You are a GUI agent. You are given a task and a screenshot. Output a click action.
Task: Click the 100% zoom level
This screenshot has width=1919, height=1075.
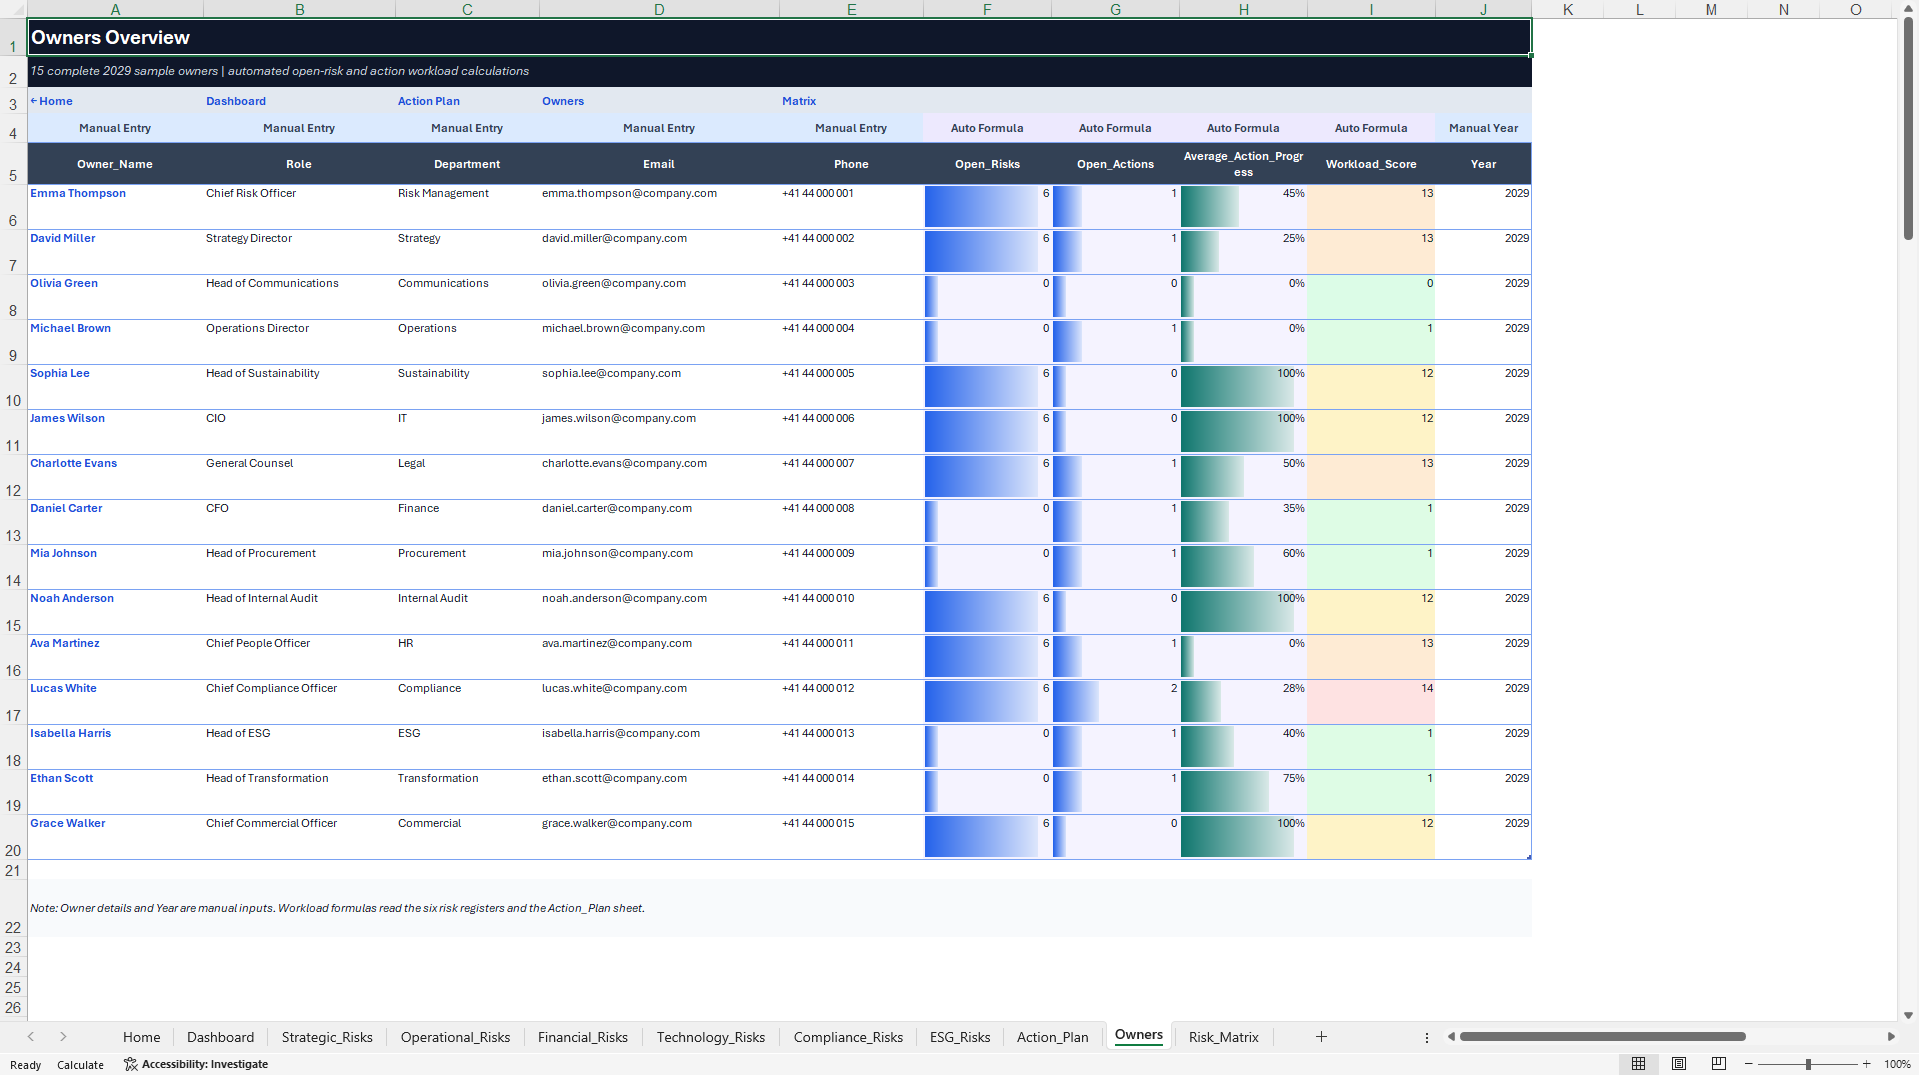click(1897, 1064)
